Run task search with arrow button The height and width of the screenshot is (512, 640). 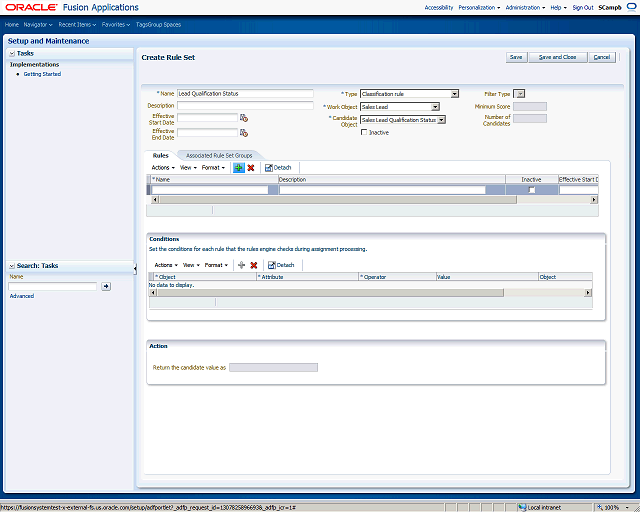click(106, 286)
